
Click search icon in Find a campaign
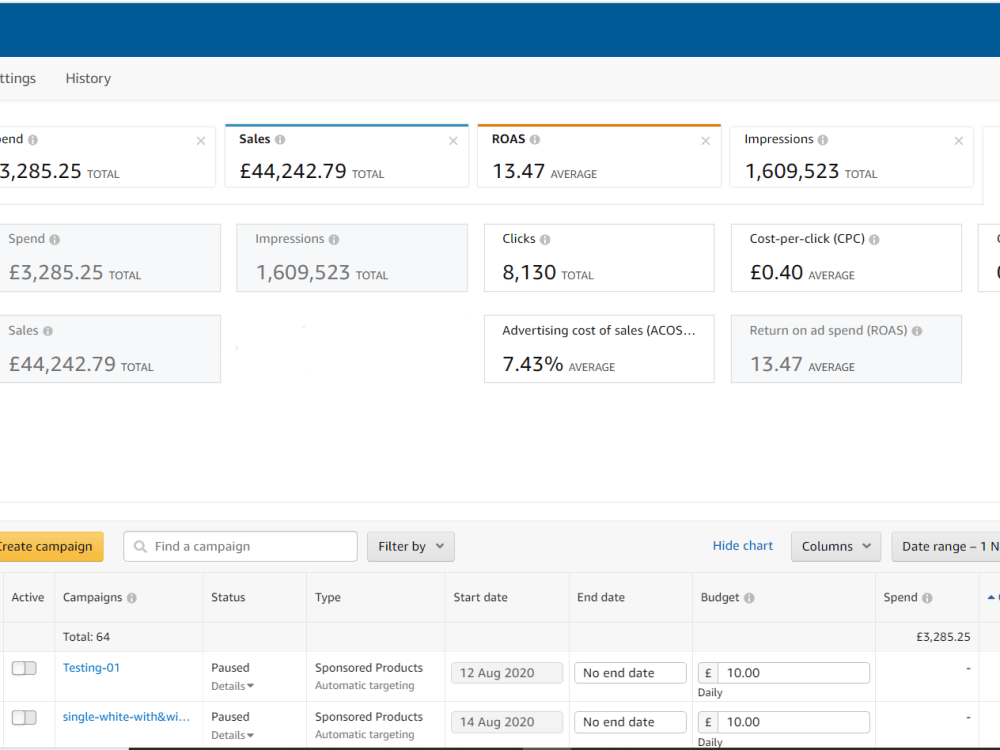[x=140, y=547]
